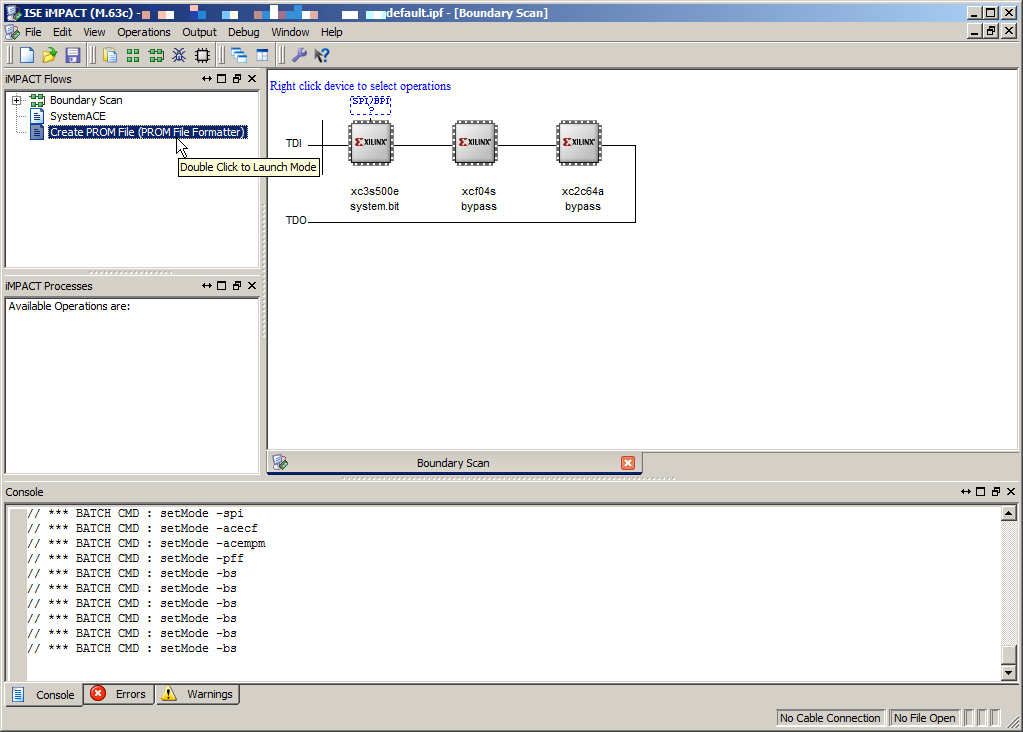Close the Boundary Scan tab with red X

click(x=628, y=463)
